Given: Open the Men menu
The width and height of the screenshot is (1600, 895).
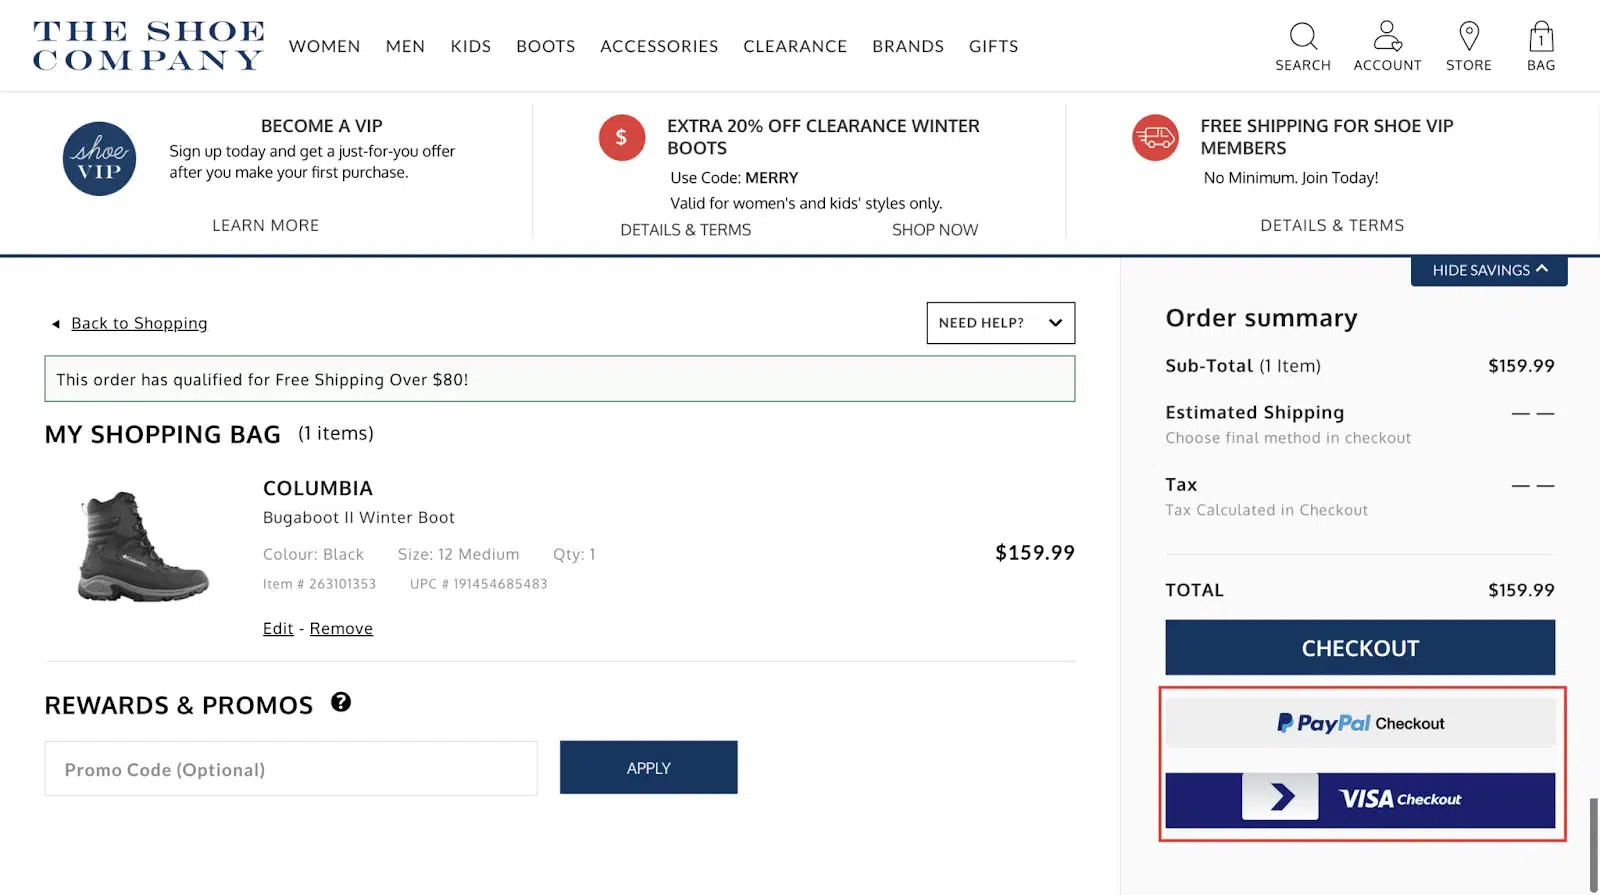Looking at the screenshot, I should tap(405, 46).
